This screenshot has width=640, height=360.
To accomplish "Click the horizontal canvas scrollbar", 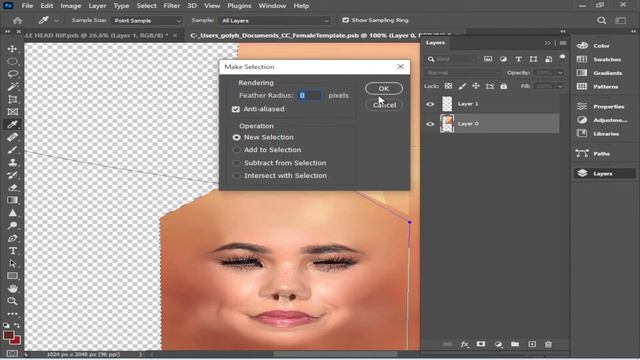I will (336, 354).
